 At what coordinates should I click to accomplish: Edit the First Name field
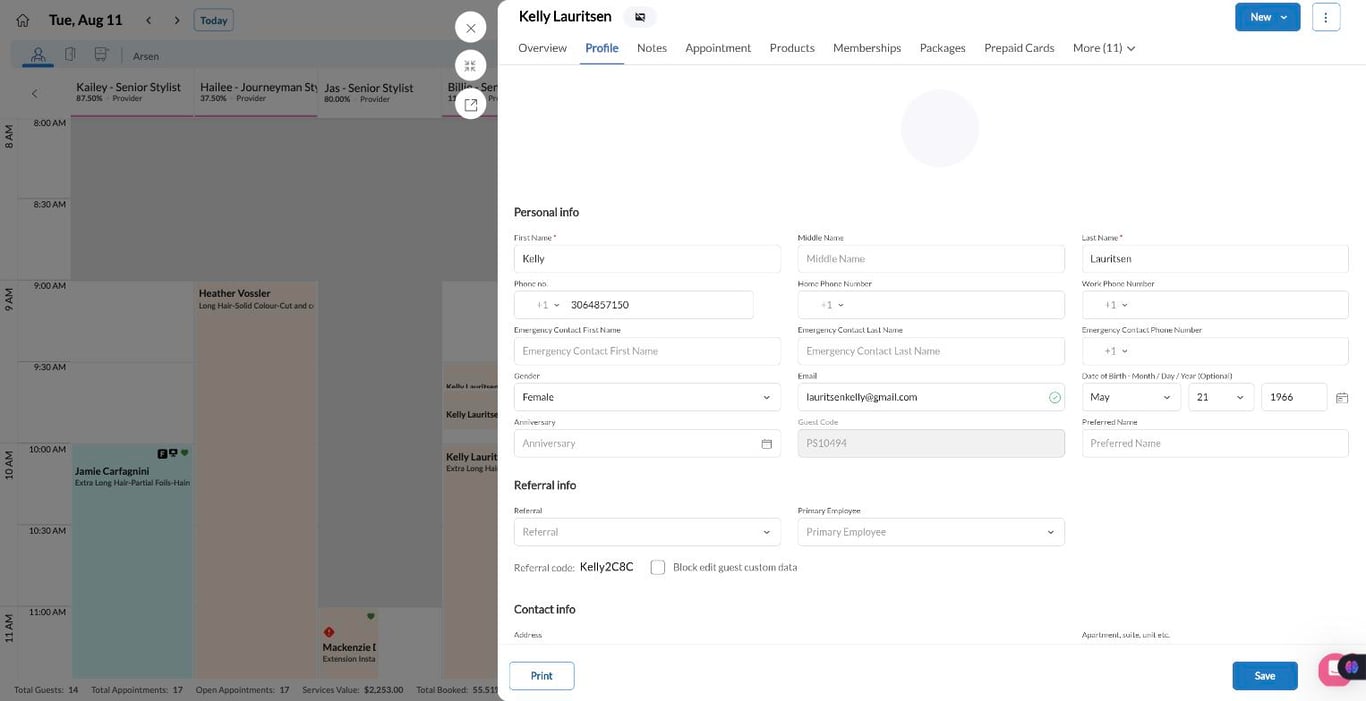tap(647, 259)
